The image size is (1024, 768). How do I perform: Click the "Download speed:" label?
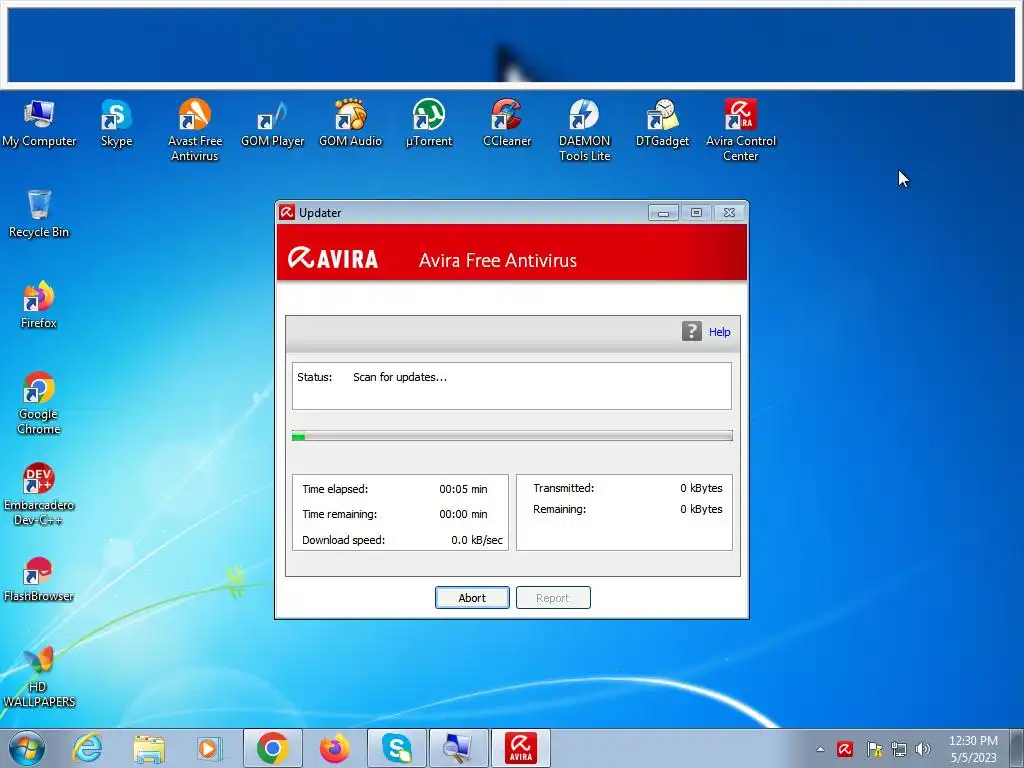click(x=344, y=540)
